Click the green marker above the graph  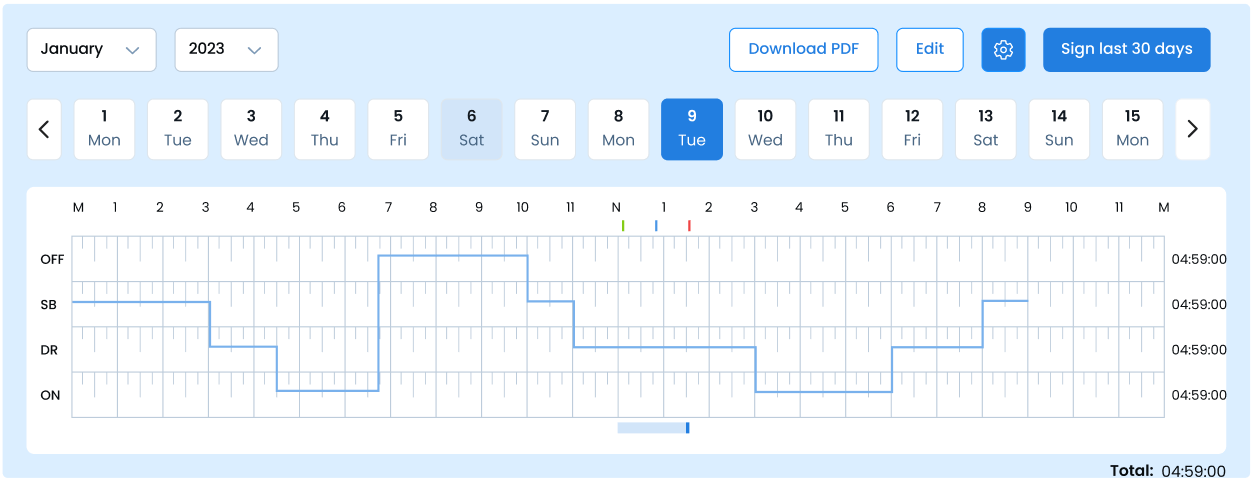(623, 226)
